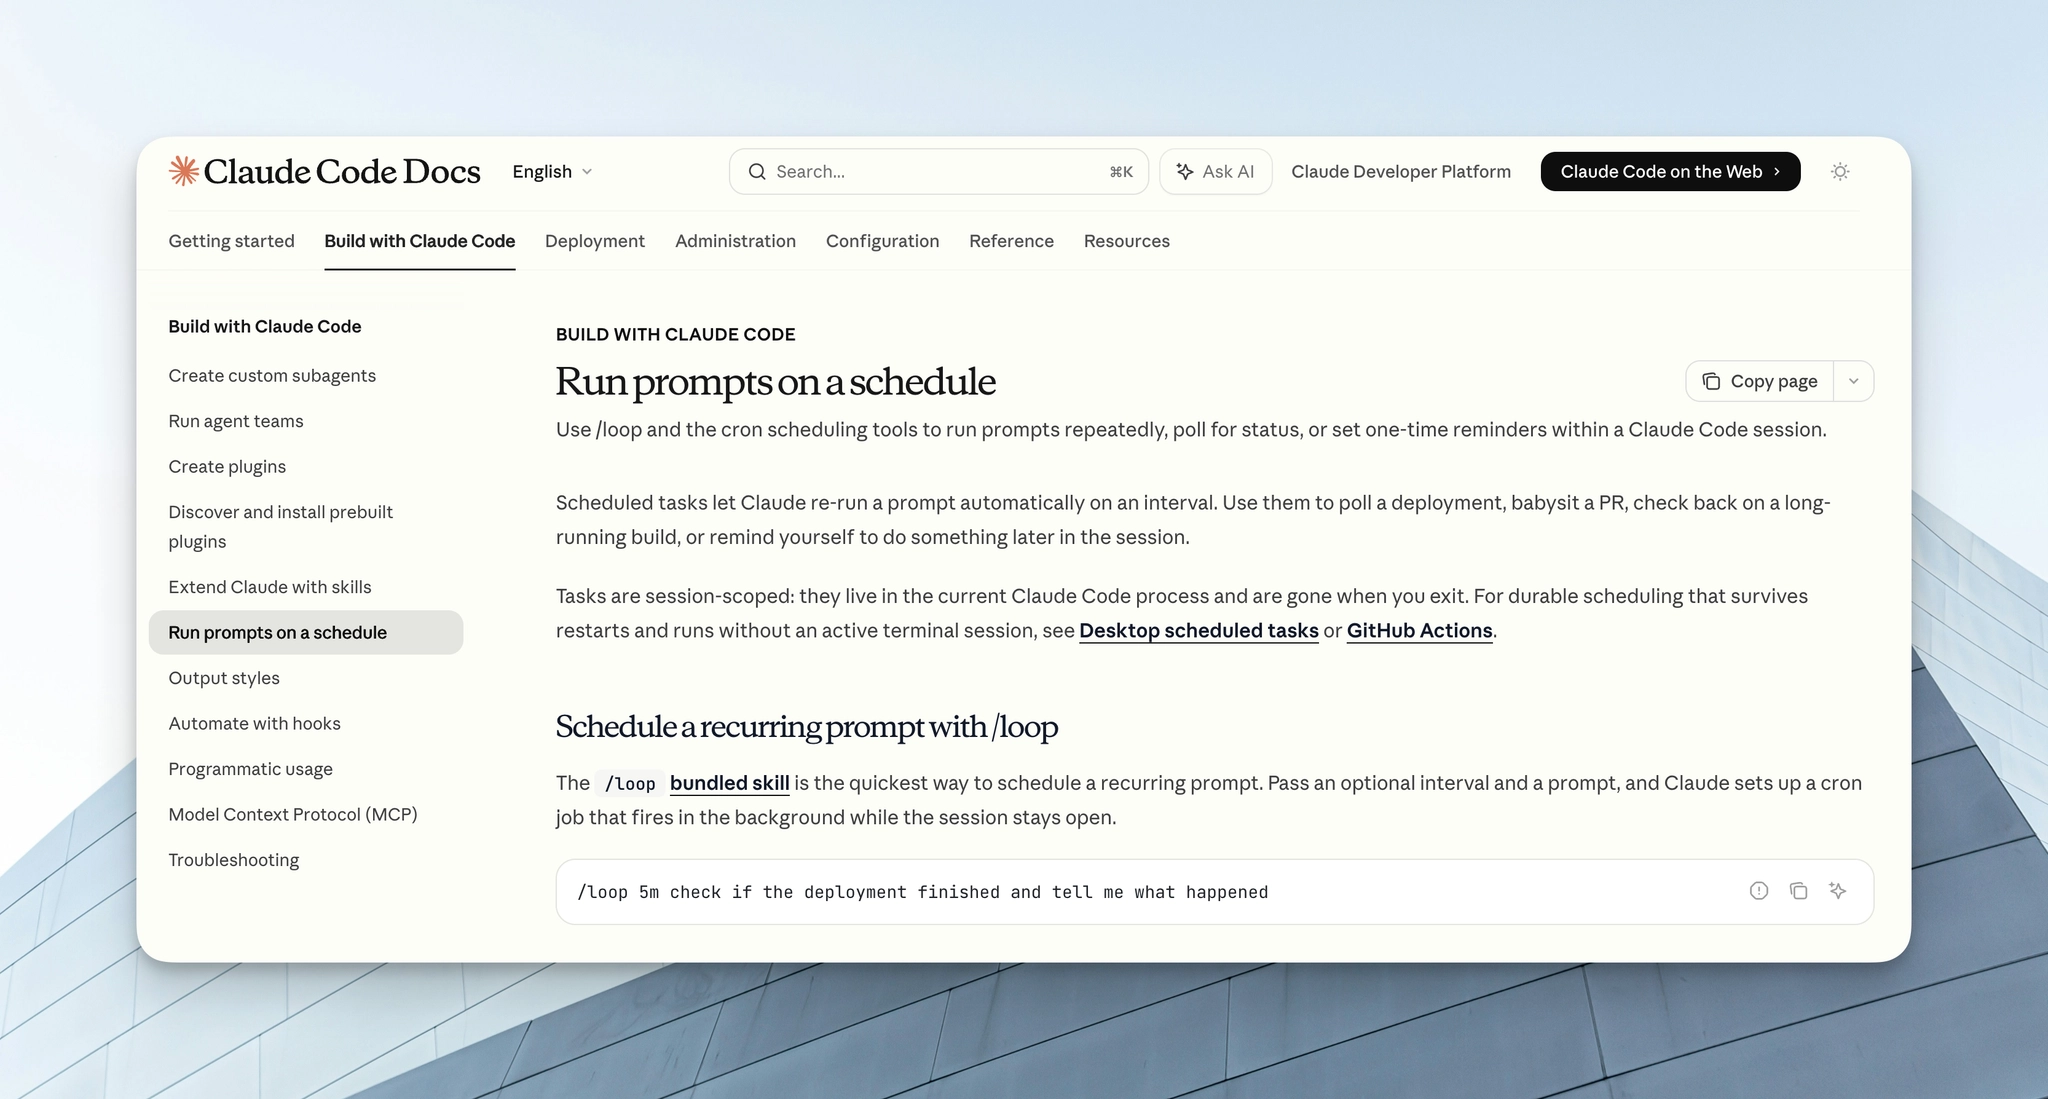Click the copy icon in Copy page button
This screenshot has height=1099, width=2048.
tap(1711, 381)
